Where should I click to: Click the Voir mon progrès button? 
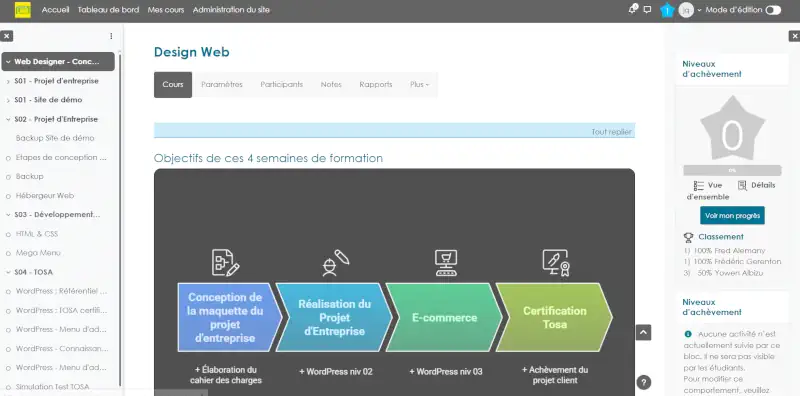click(732, 215)
